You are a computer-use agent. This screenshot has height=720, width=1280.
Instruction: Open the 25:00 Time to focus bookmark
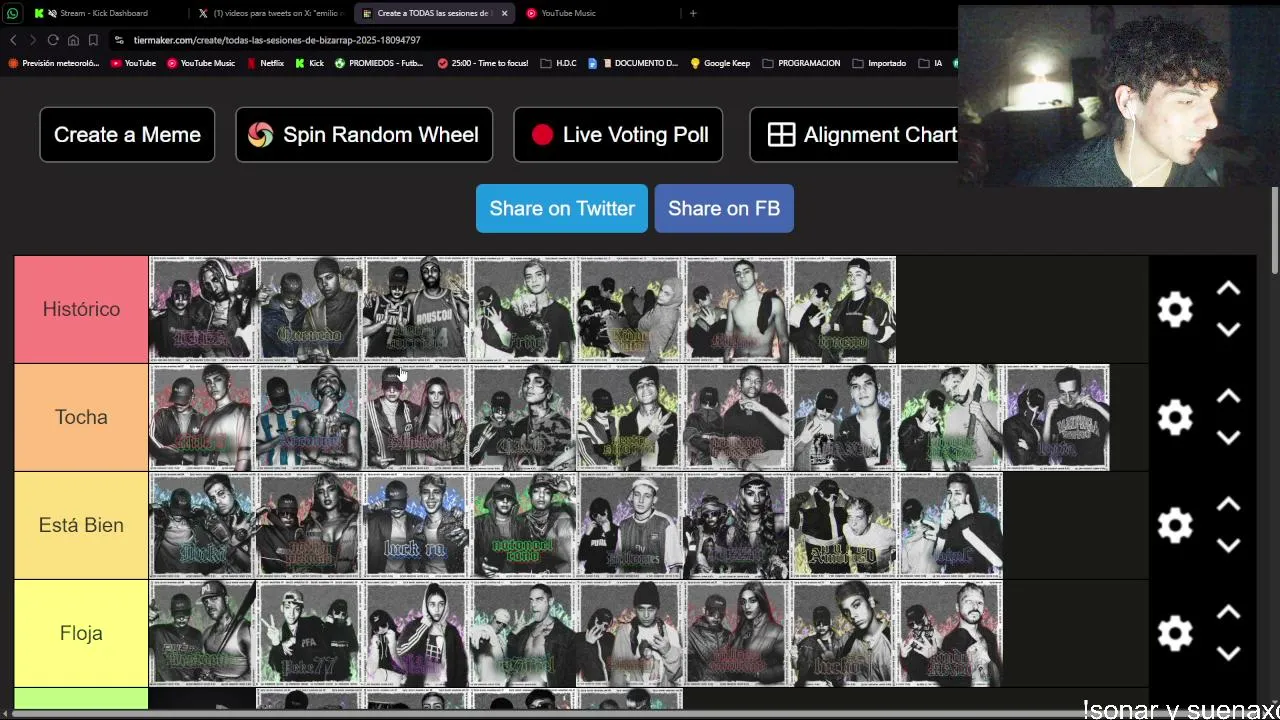click(x=483, y=63)
